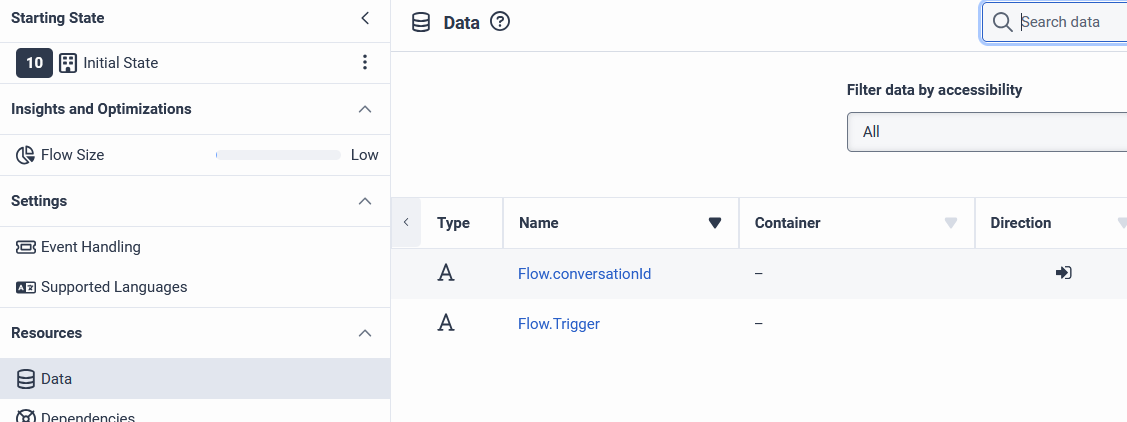
Task: Click the Initial State building icon
Action: click(x=68, y=63)
